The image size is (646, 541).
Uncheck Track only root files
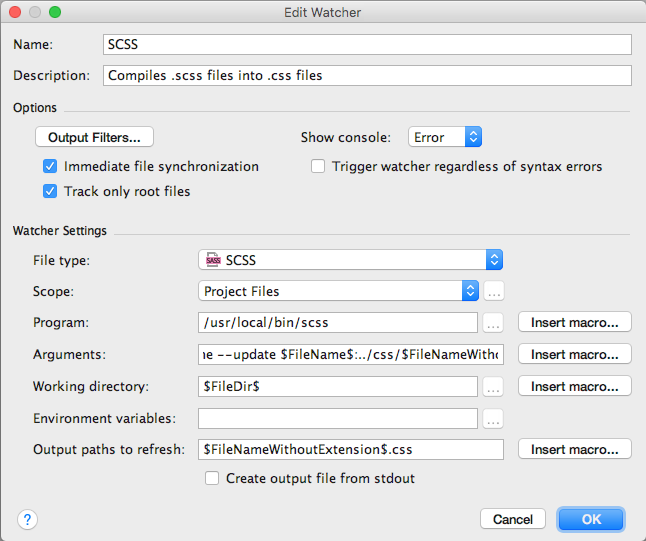tap(50, 192)
